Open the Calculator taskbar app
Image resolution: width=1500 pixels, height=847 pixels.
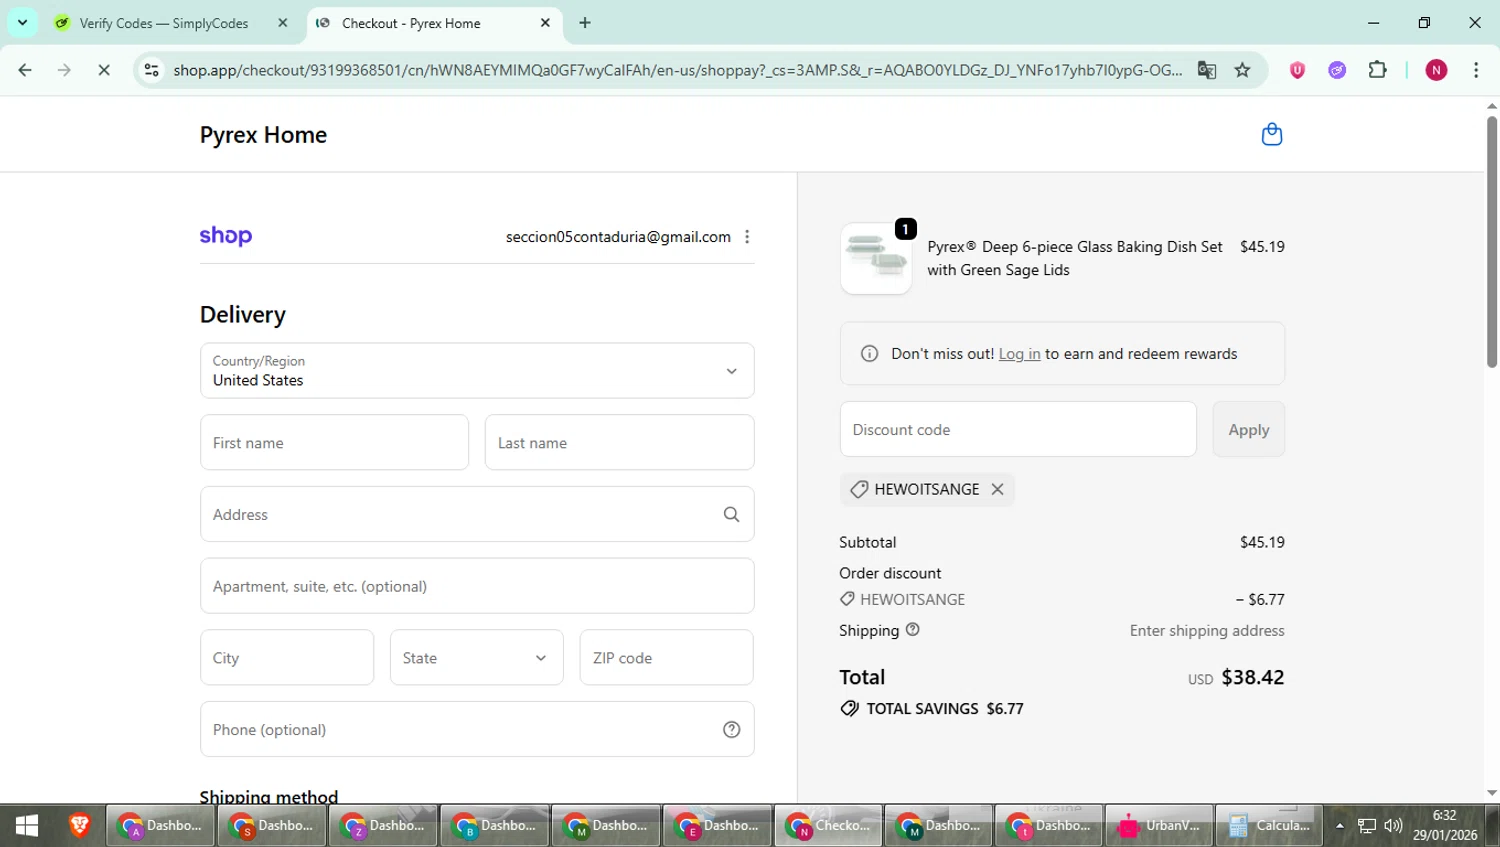[1269, 826]
